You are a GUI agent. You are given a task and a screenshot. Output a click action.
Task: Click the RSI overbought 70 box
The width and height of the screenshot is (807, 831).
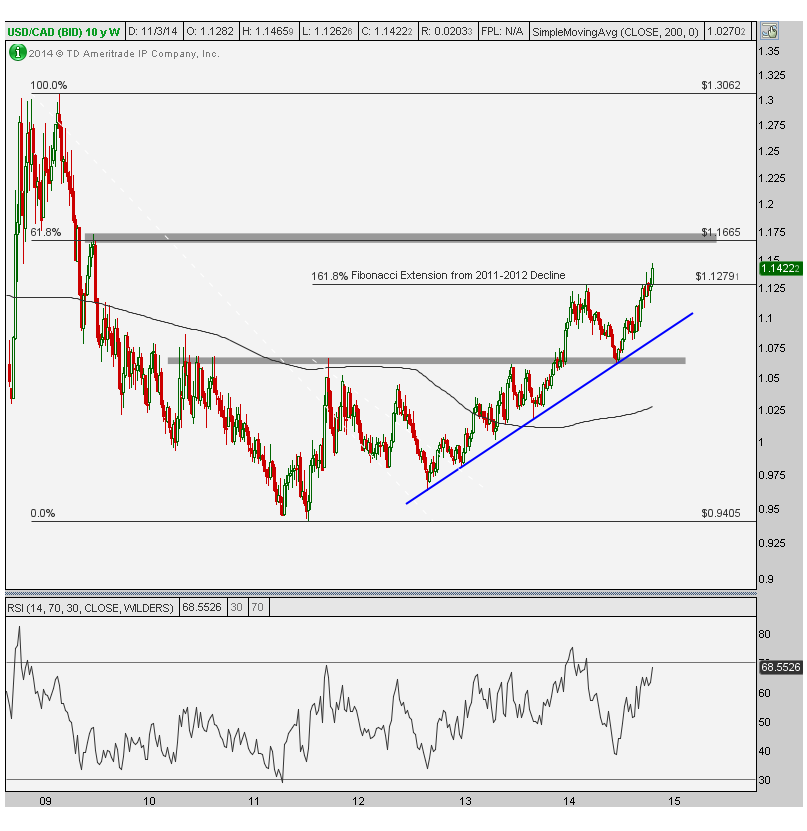[258, 607]
